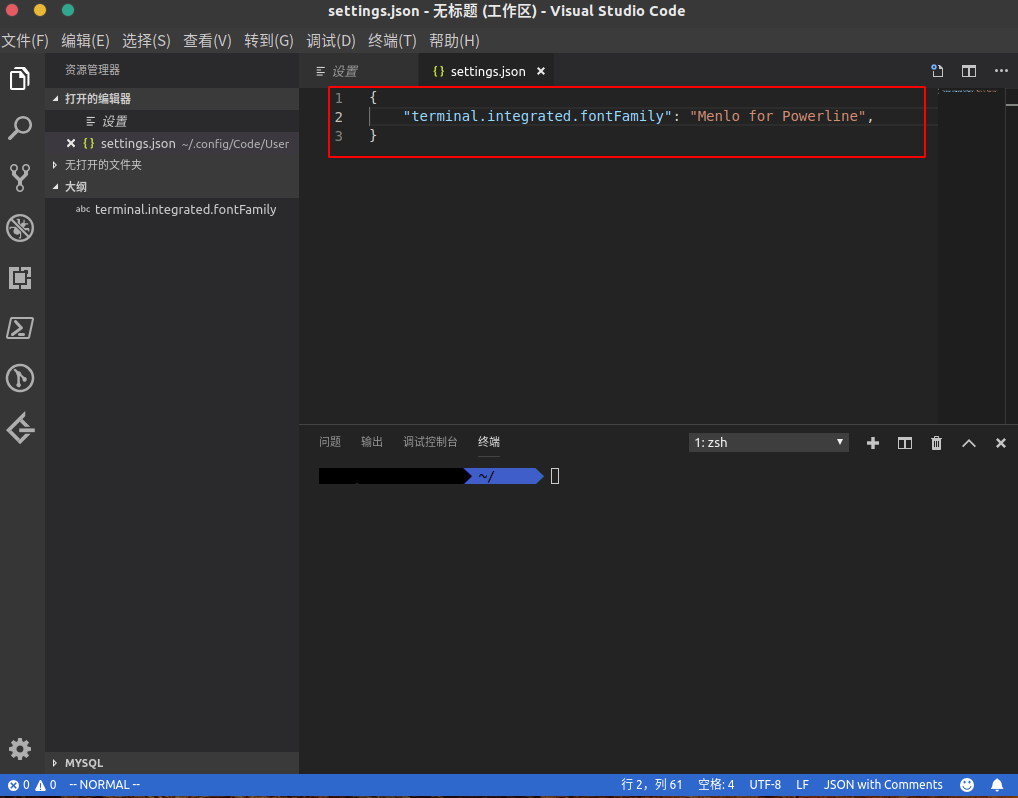Open the 帮助(H) menu
The width and height of the screenshot is (1018, 798).
pos(454,41)
